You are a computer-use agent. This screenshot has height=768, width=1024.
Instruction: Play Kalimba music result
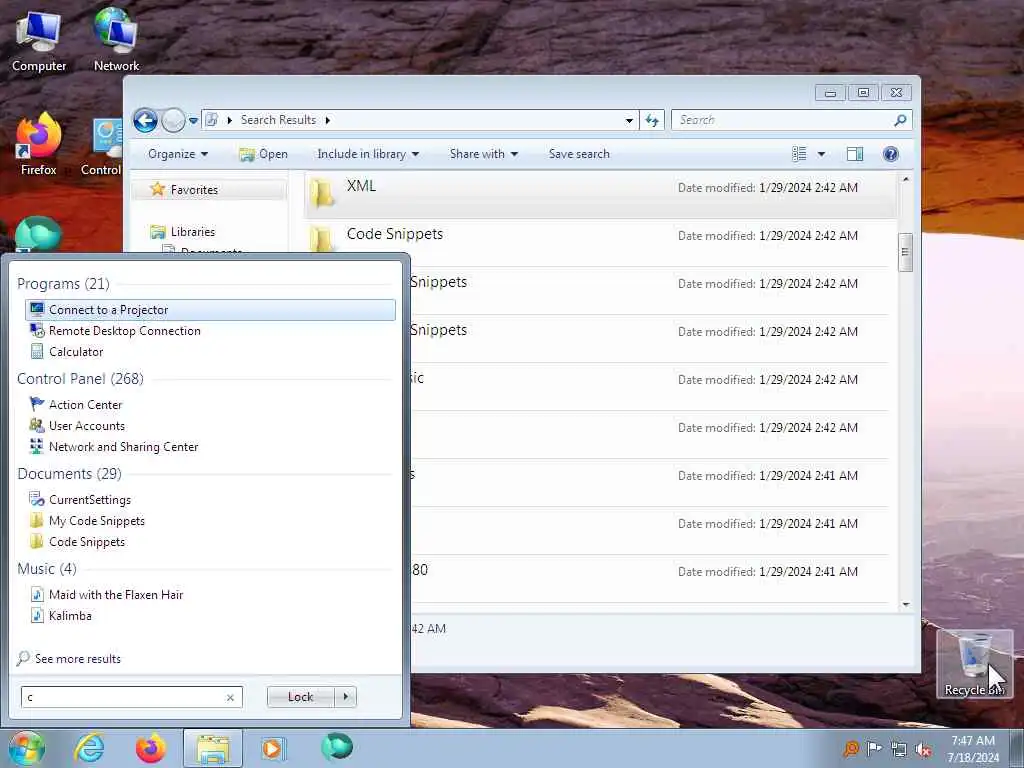tap(210, 615)
